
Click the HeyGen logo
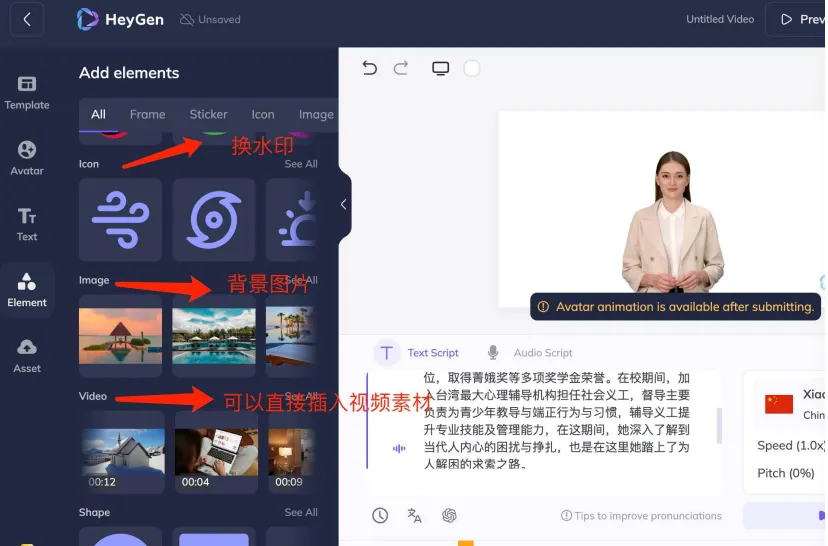tap(120, 20)
